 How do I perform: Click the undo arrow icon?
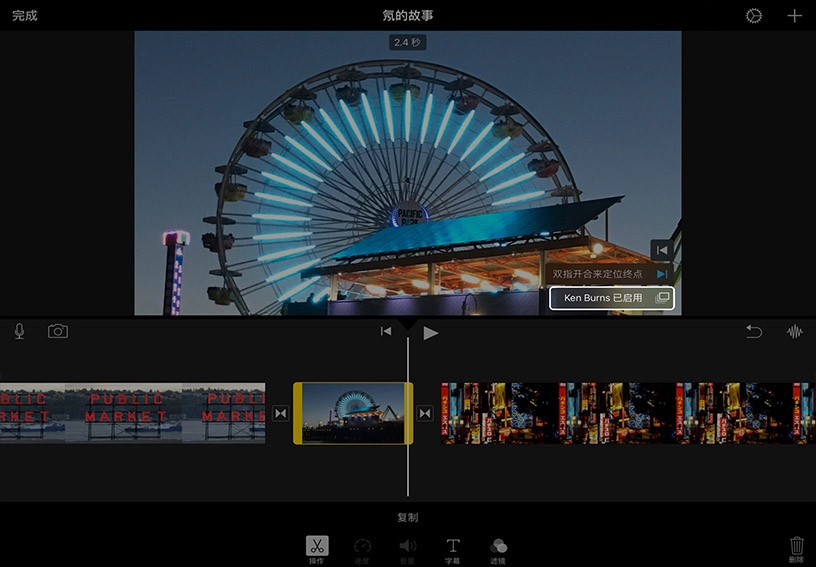[754, 332]
